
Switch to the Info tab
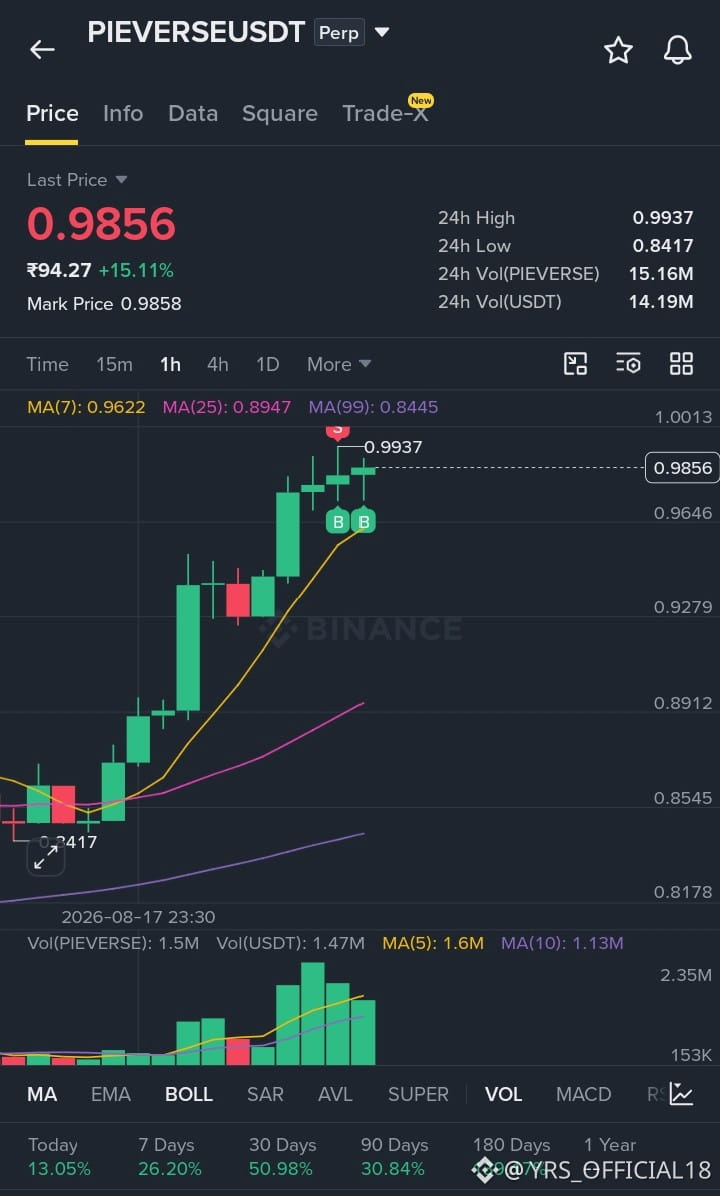[123, 114]
